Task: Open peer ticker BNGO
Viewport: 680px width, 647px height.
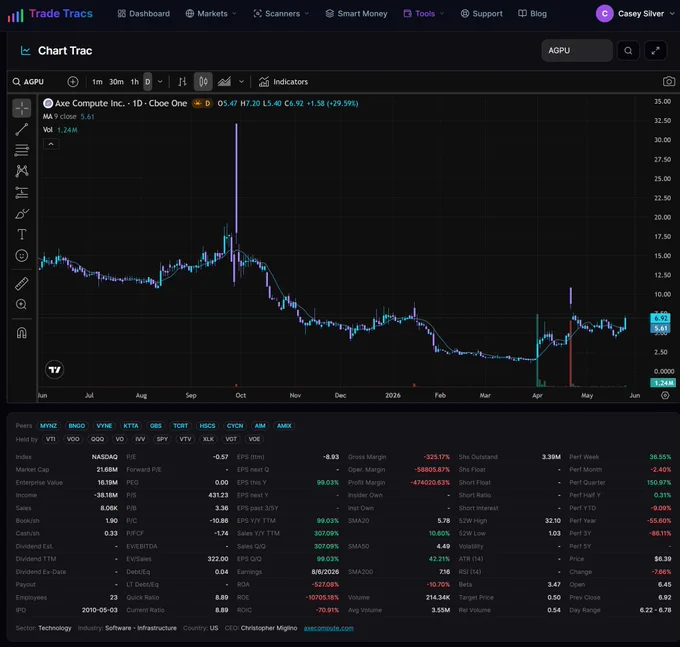Action: point(77,426)
